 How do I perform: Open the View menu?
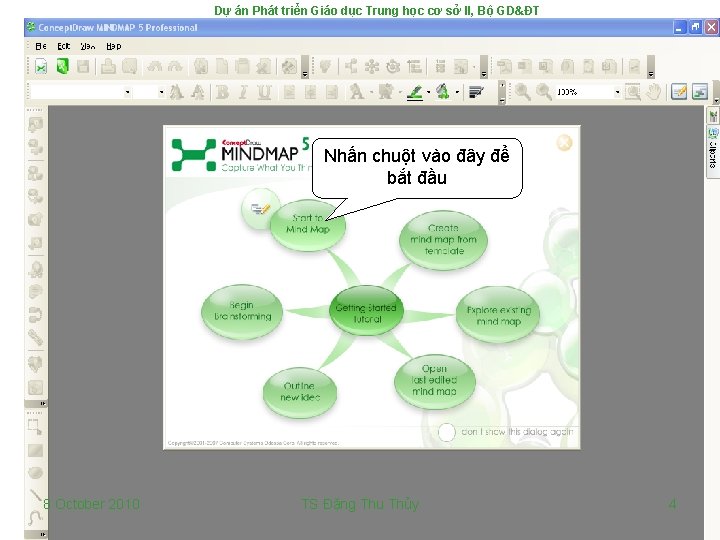[x=87, y=46]
